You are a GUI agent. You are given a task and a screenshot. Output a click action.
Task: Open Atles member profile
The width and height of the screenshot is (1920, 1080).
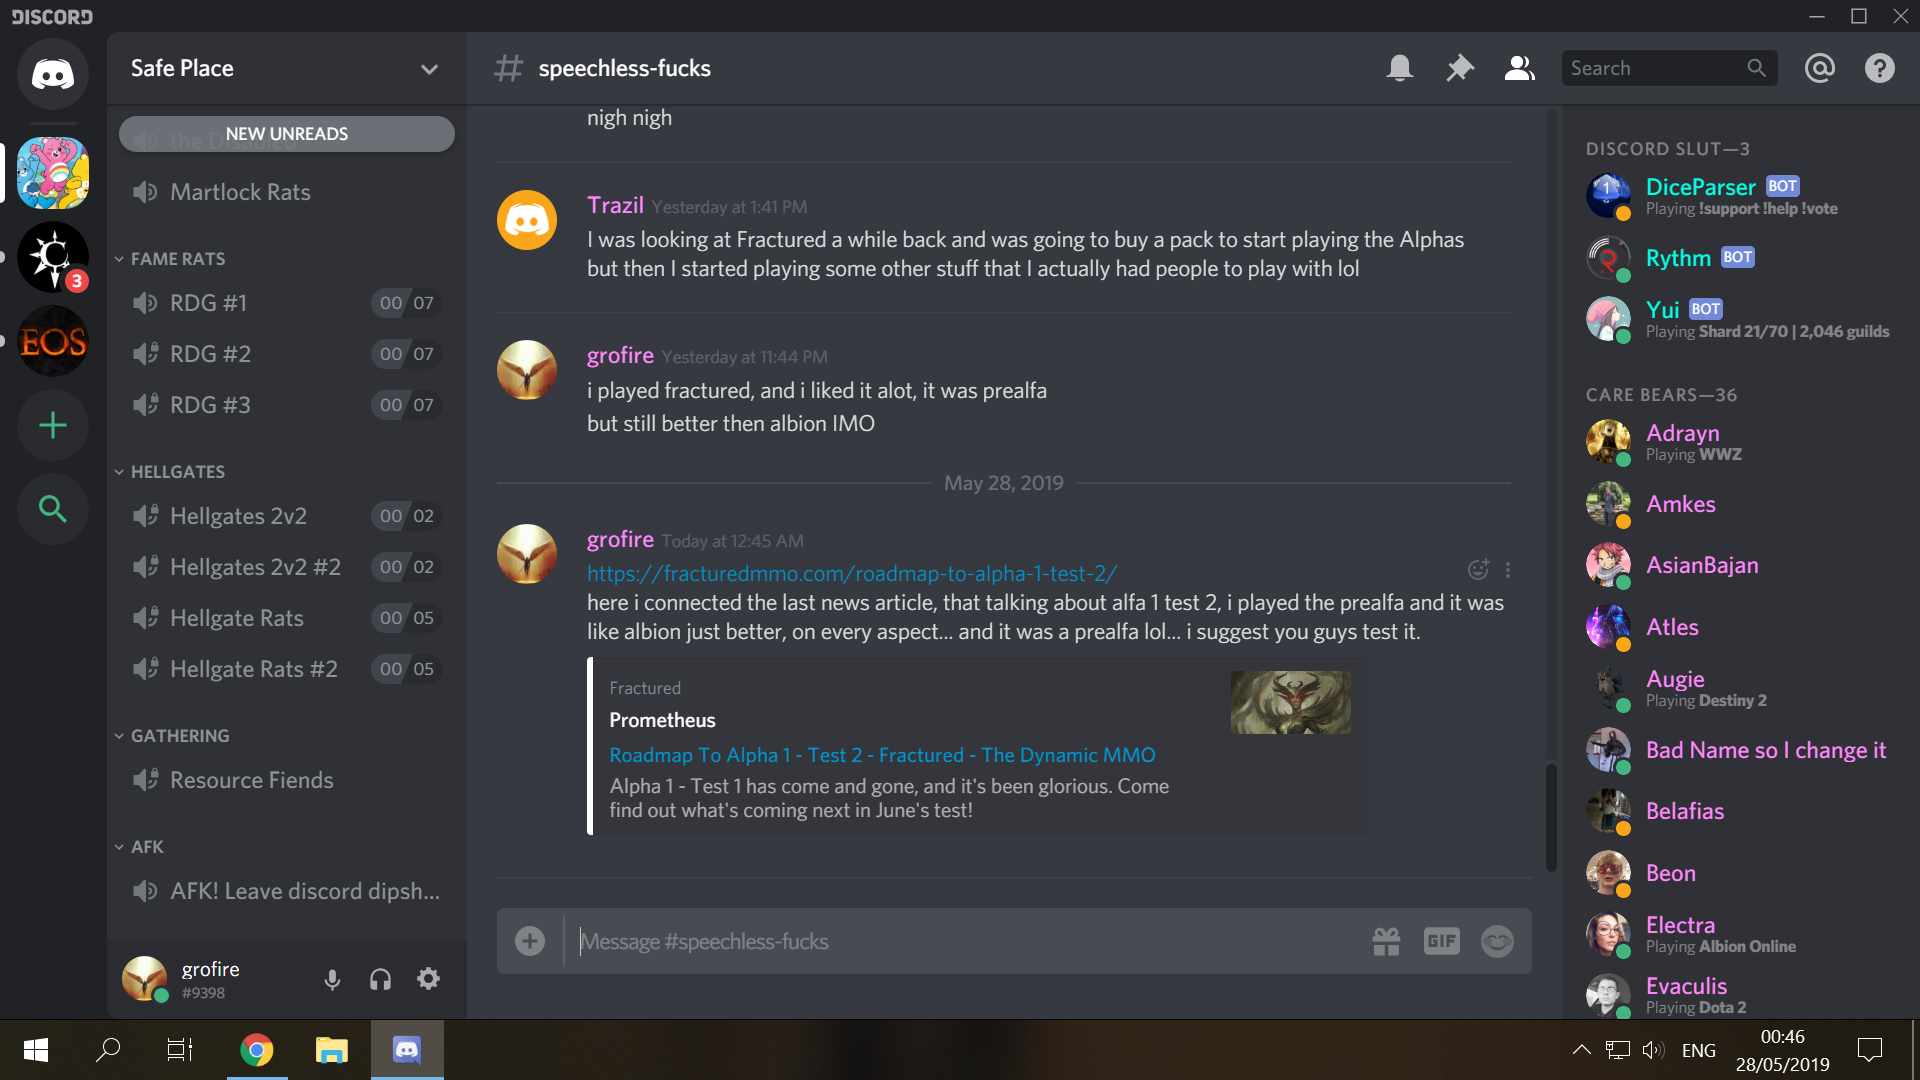(1740, 627)
